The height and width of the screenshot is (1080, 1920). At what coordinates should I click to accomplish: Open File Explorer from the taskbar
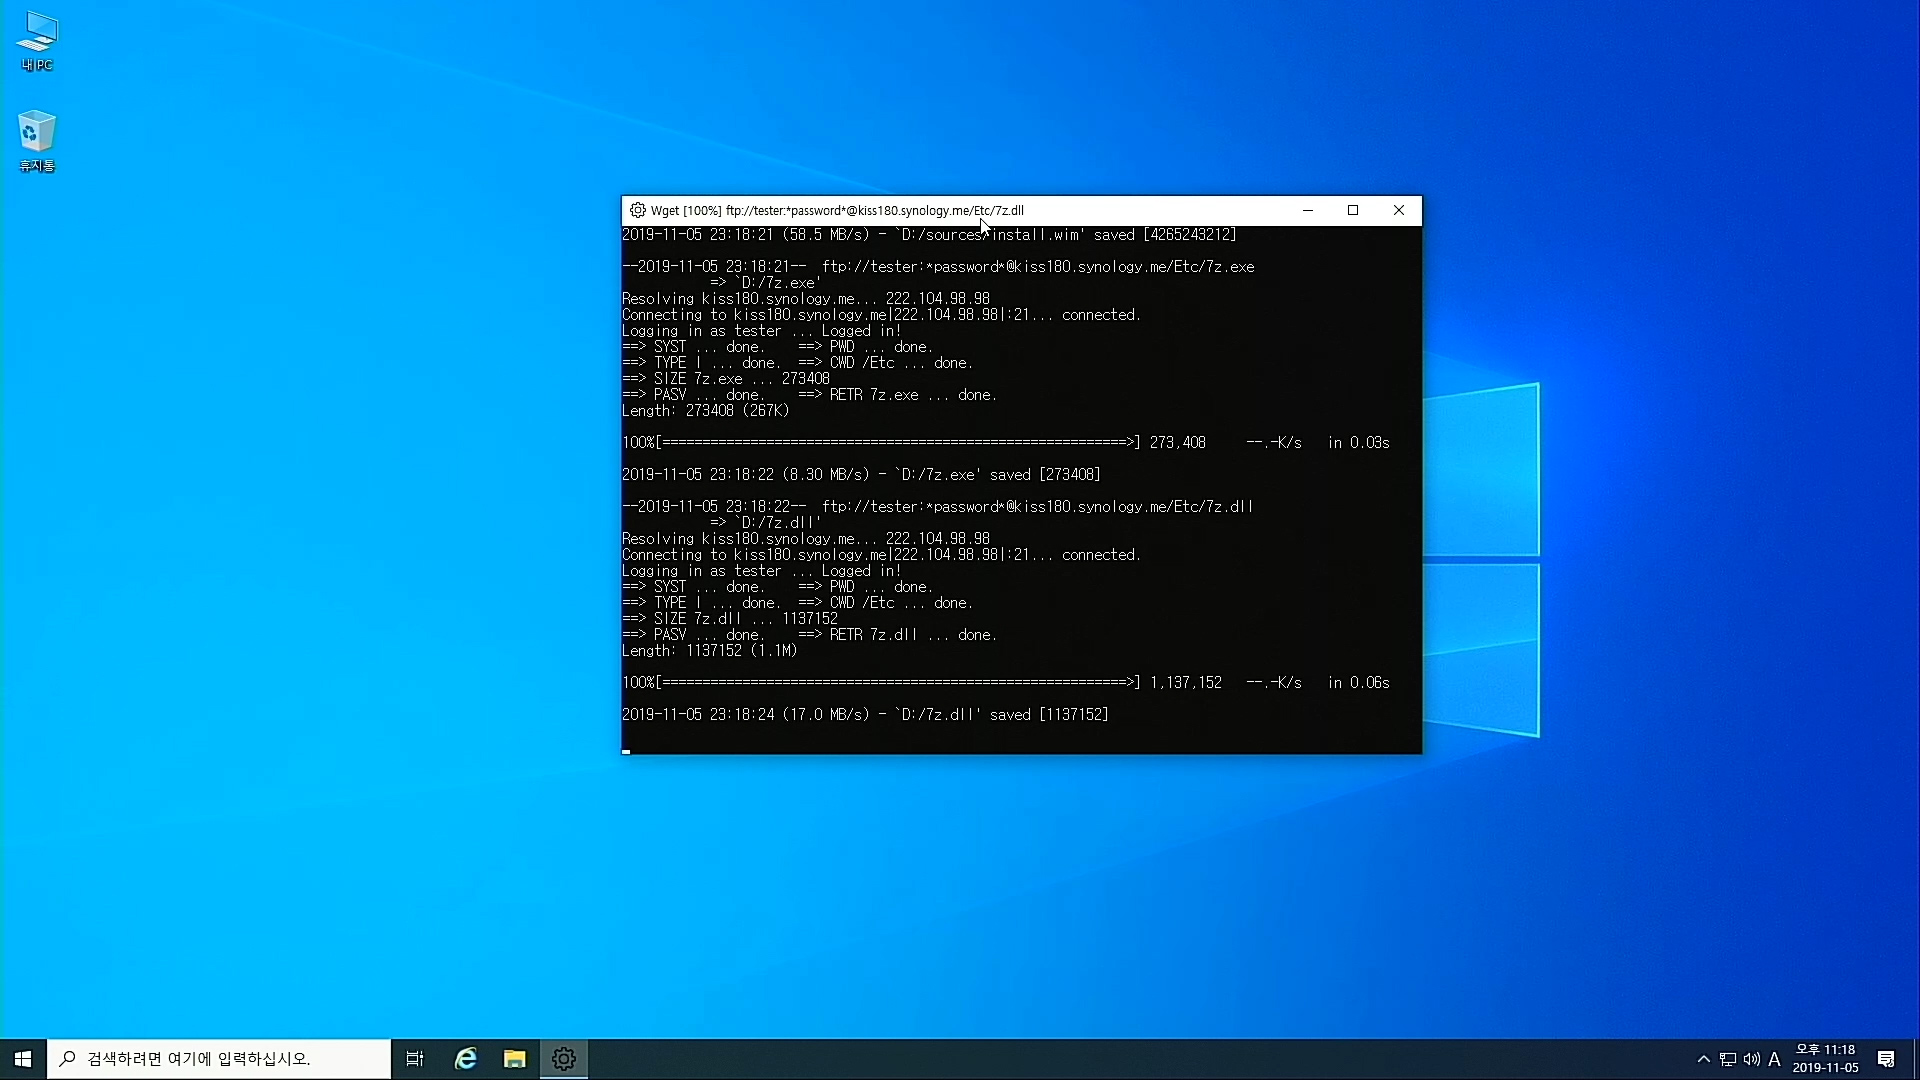(515, 1059)
